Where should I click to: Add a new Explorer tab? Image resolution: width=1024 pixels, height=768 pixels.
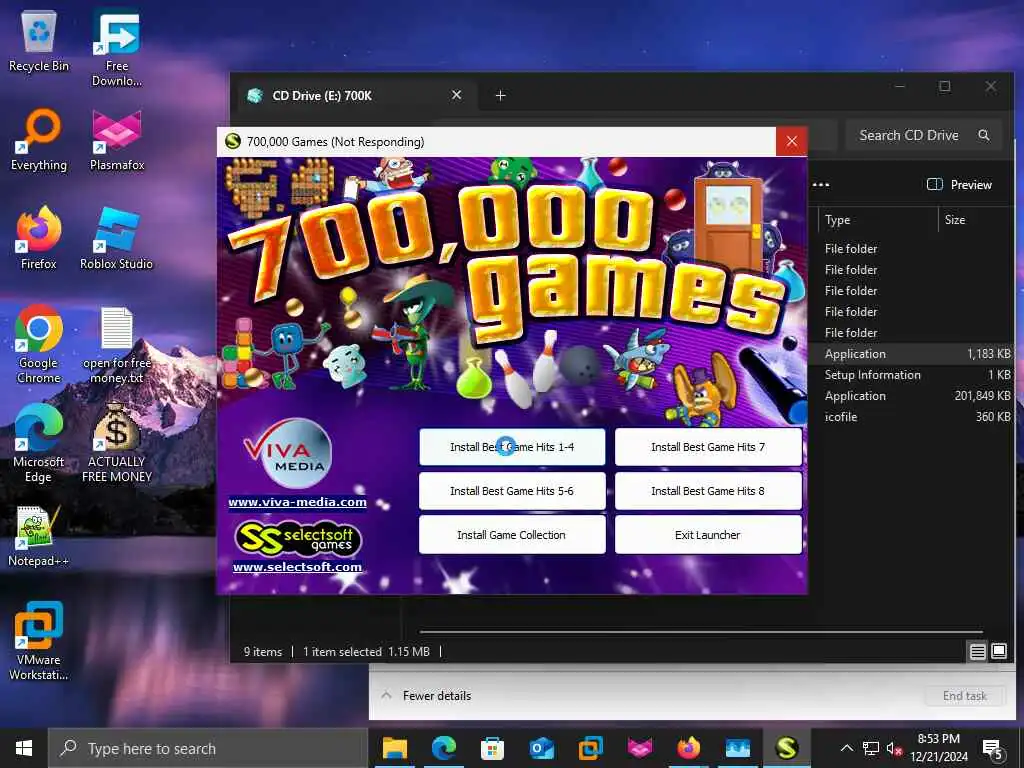(500, 95)
